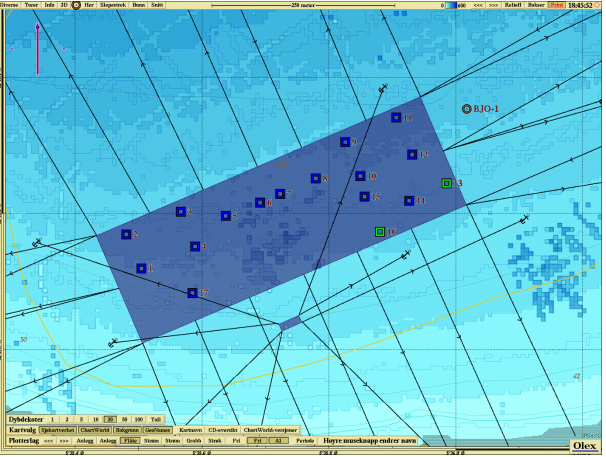606x457 pixels.
Task: Select green square marker number 13
Action: (x=446, y=183)
